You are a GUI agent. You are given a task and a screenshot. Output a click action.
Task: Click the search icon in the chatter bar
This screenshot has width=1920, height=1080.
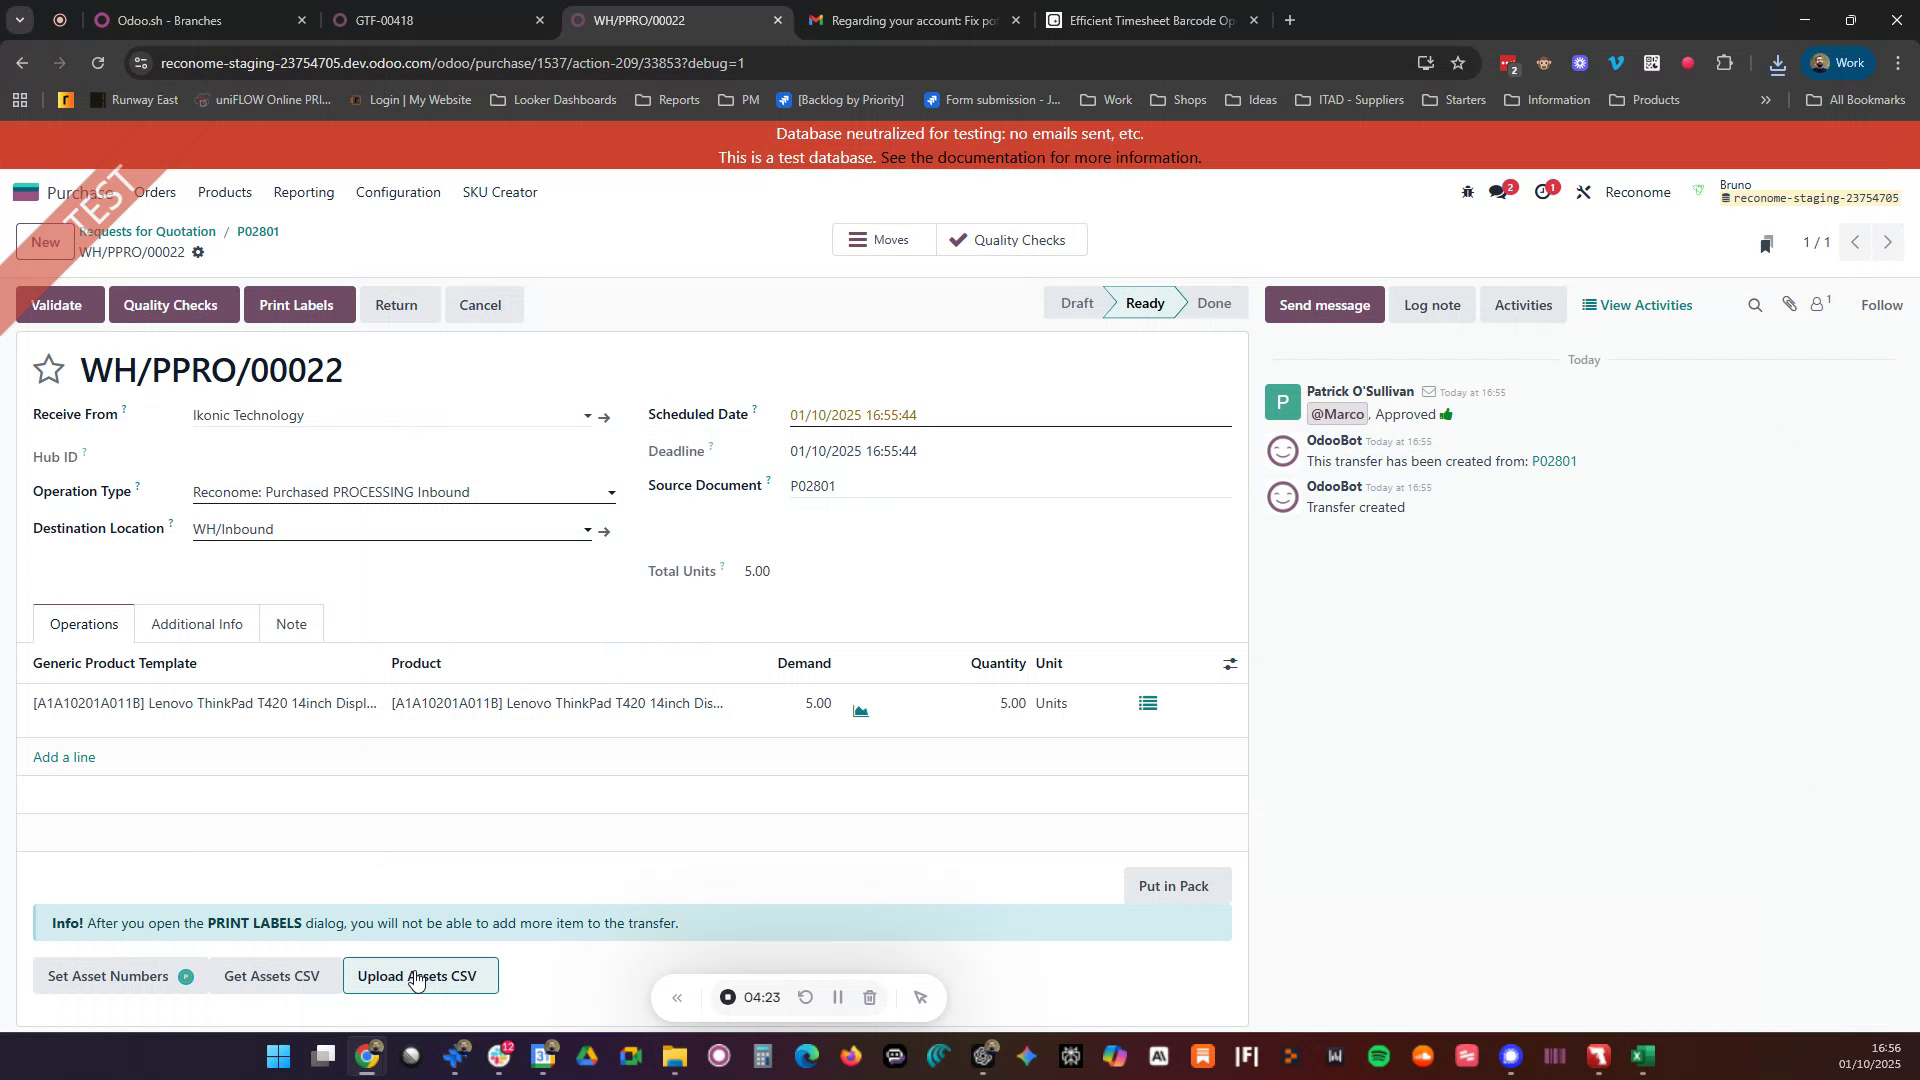tap(1755, 304)
